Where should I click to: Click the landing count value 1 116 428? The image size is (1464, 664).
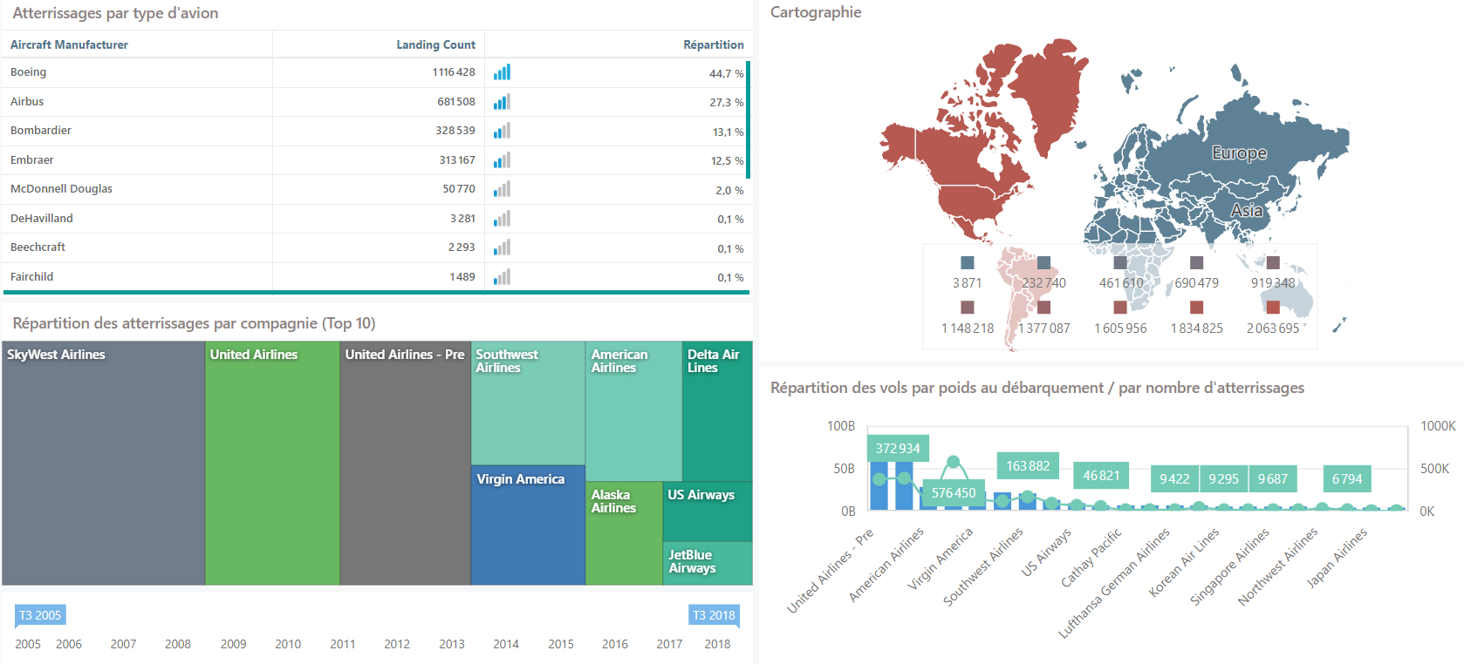(x=454, y=72)
